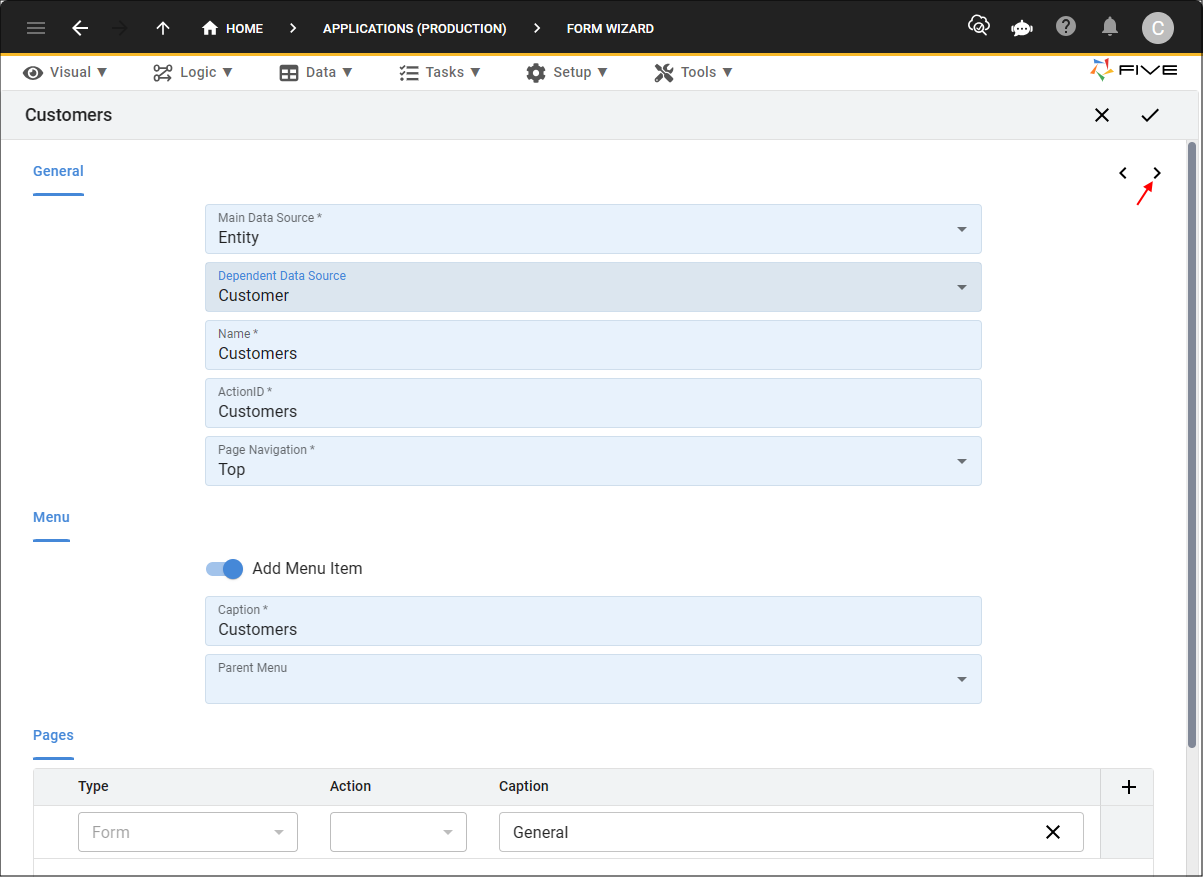1203x877 pixels.
Task: Open the user avatar C menu
Action: tap(1157, 27)
